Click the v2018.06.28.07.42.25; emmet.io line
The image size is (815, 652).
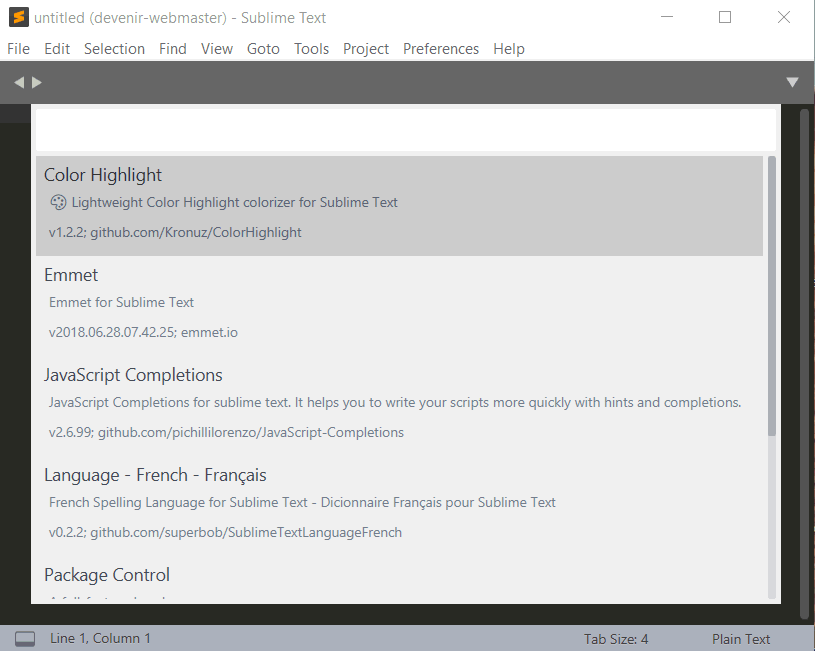[143, 332]
